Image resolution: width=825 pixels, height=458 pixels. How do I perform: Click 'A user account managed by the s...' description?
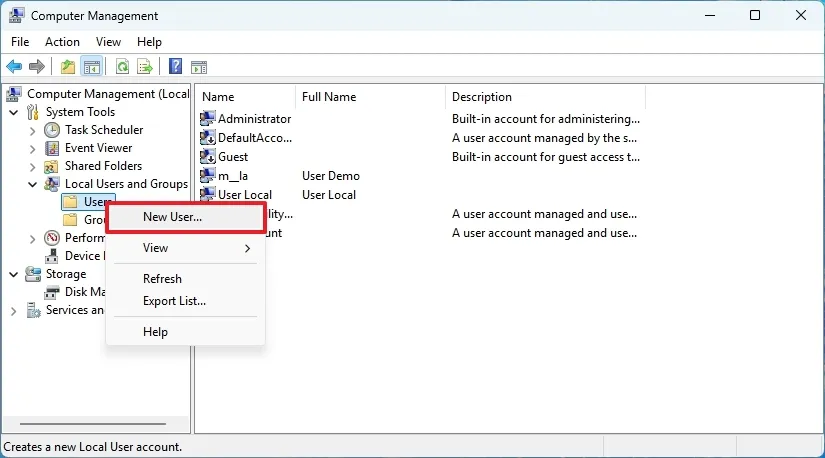[544, 138]
